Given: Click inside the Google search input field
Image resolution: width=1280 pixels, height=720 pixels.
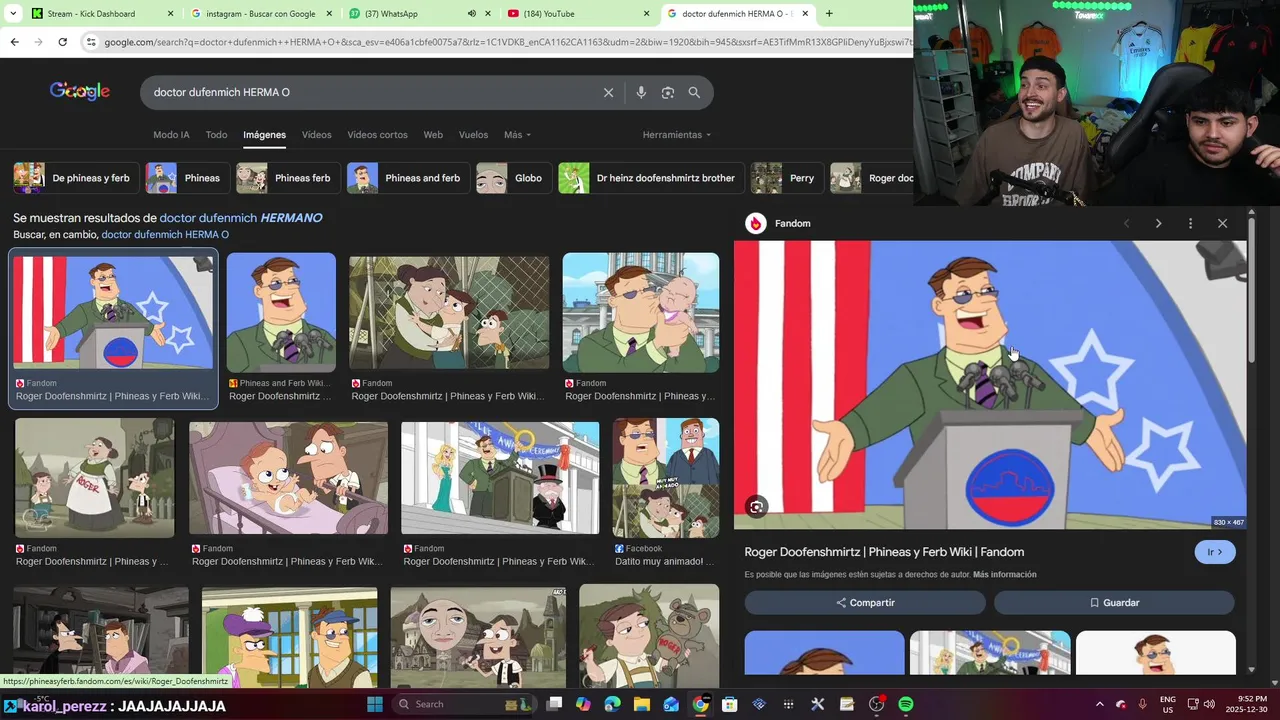Looking at the screenshot, I should click(370, 92).
